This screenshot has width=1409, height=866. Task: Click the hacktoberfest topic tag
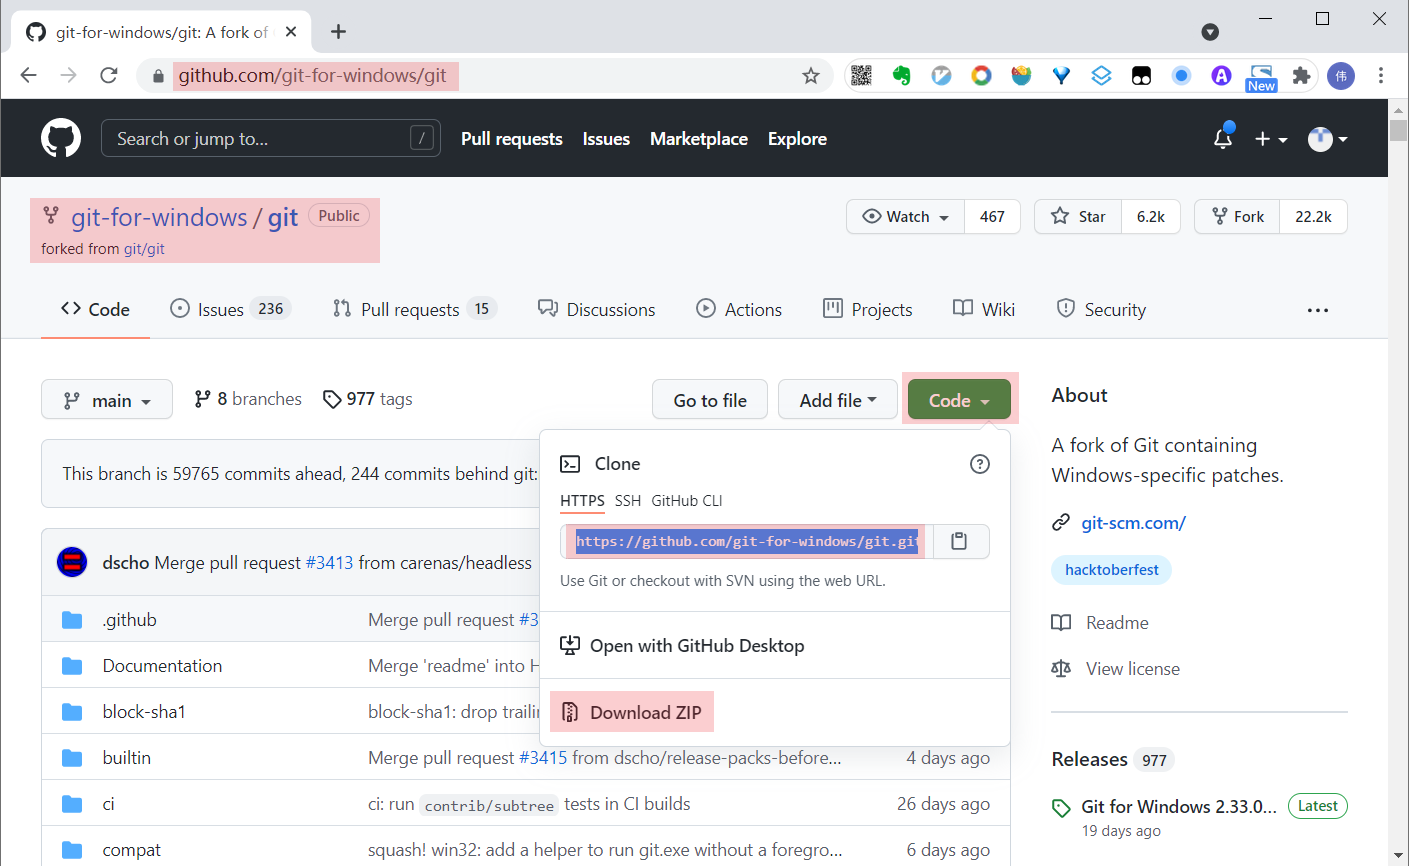(1112, 570)
